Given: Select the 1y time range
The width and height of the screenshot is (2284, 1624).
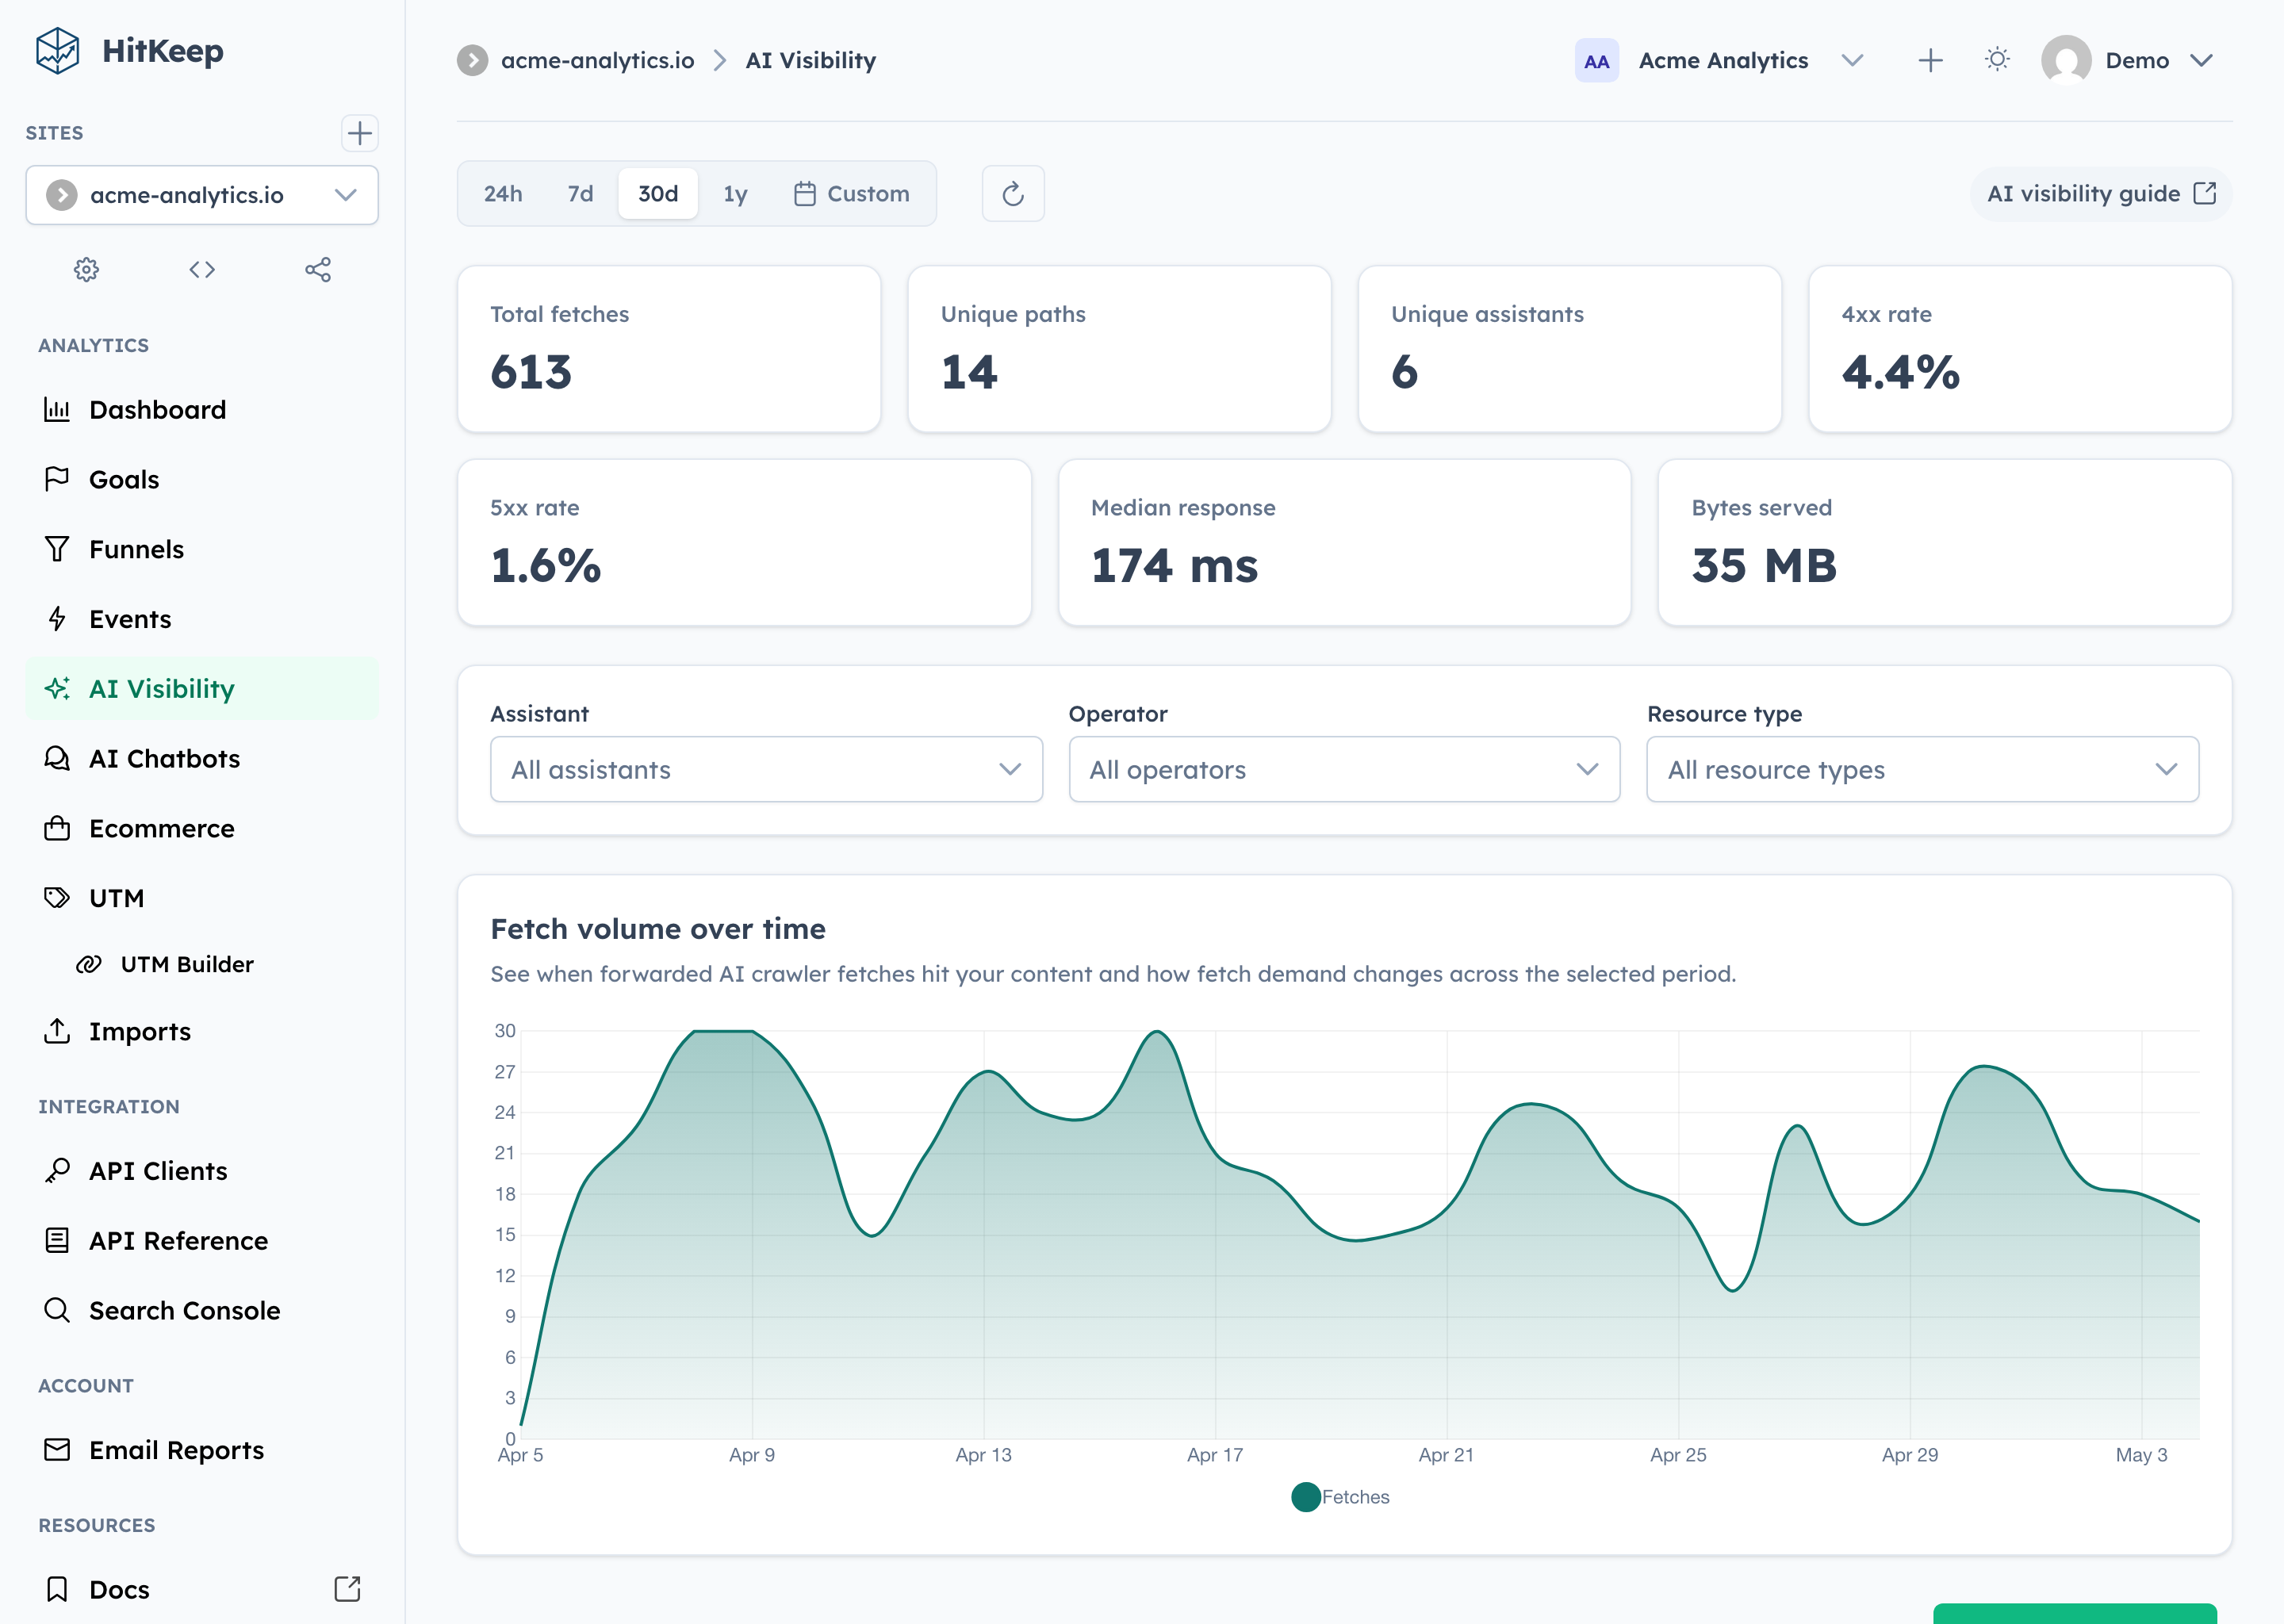Looking at the screenshot, I should [735, 194].
